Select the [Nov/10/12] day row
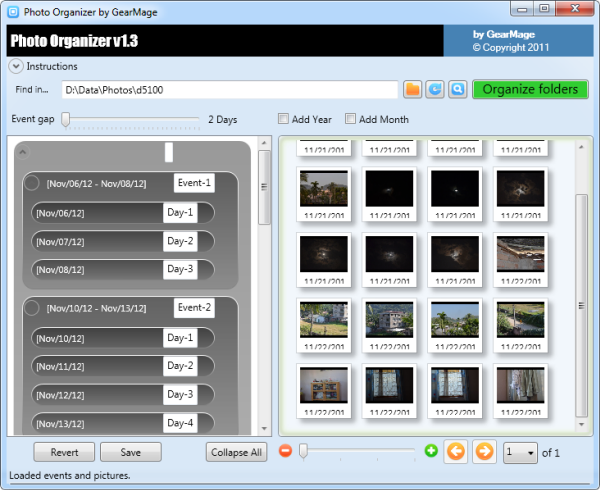600x490 pixels. pyautogui.click(x=122, y=338)
